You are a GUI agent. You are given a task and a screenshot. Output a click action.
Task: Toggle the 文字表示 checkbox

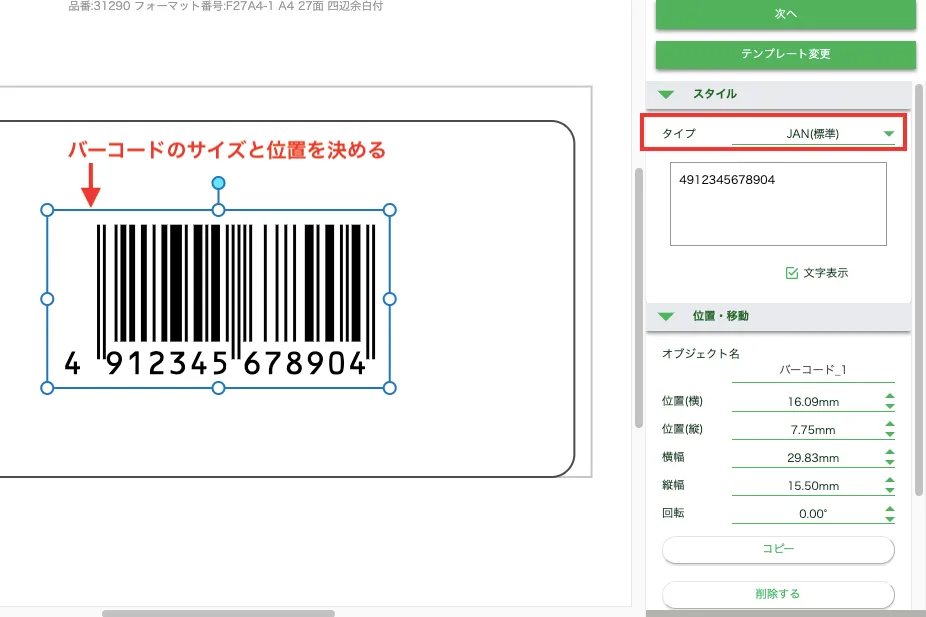(792, 273)
